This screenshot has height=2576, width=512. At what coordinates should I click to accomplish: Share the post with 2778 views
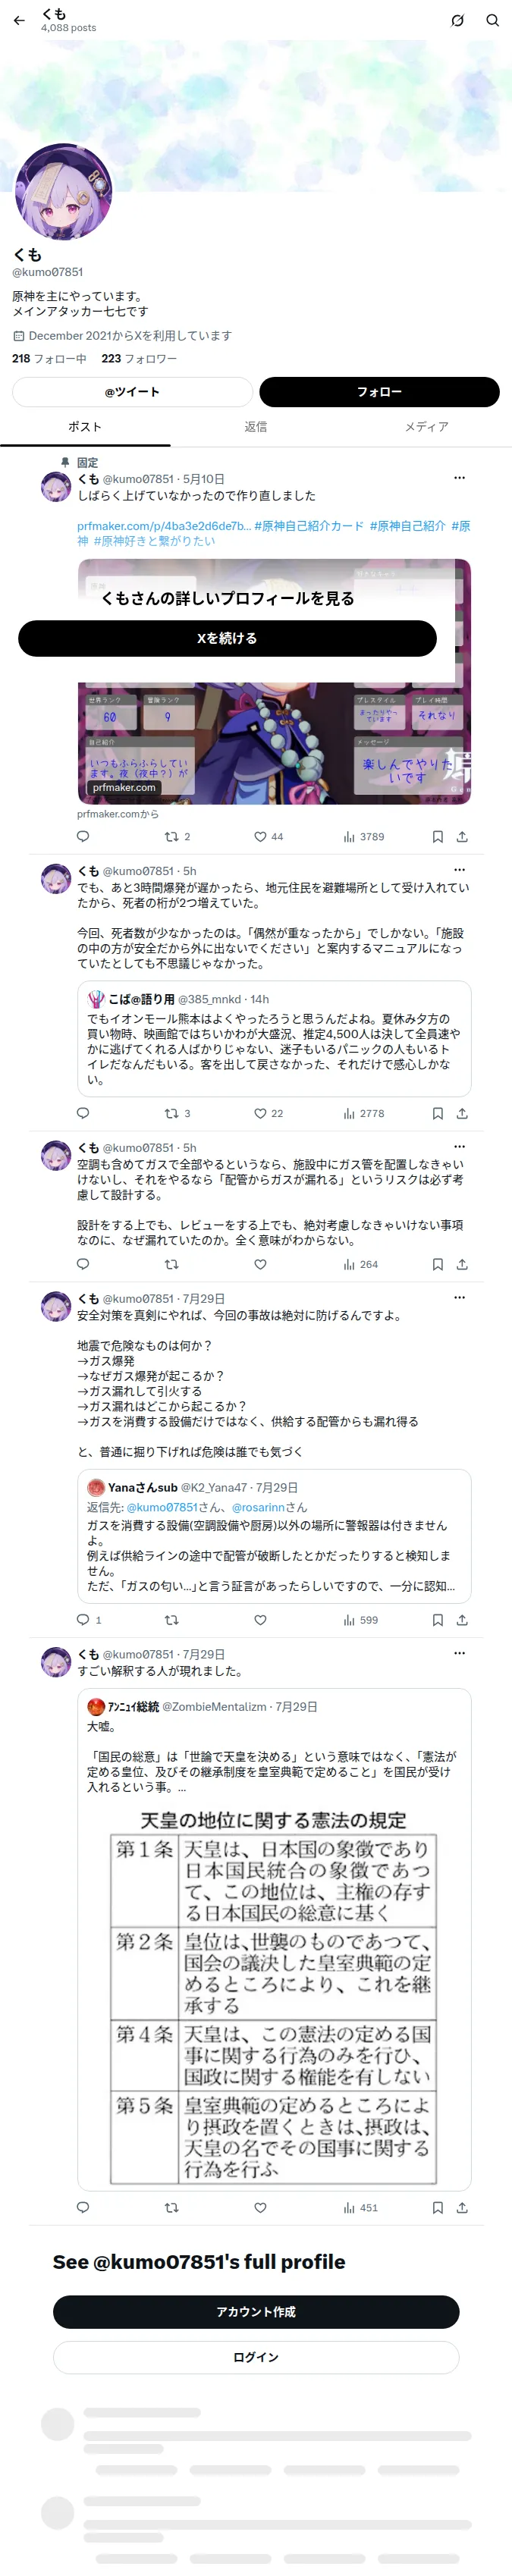pos(462,1113)
